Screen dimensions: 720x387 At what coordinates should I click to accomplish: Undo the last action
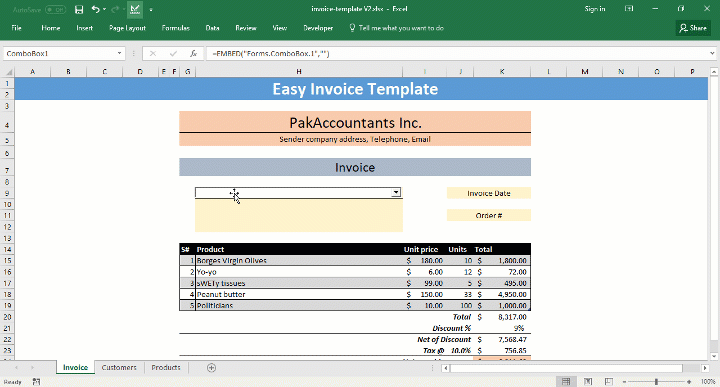95,9
